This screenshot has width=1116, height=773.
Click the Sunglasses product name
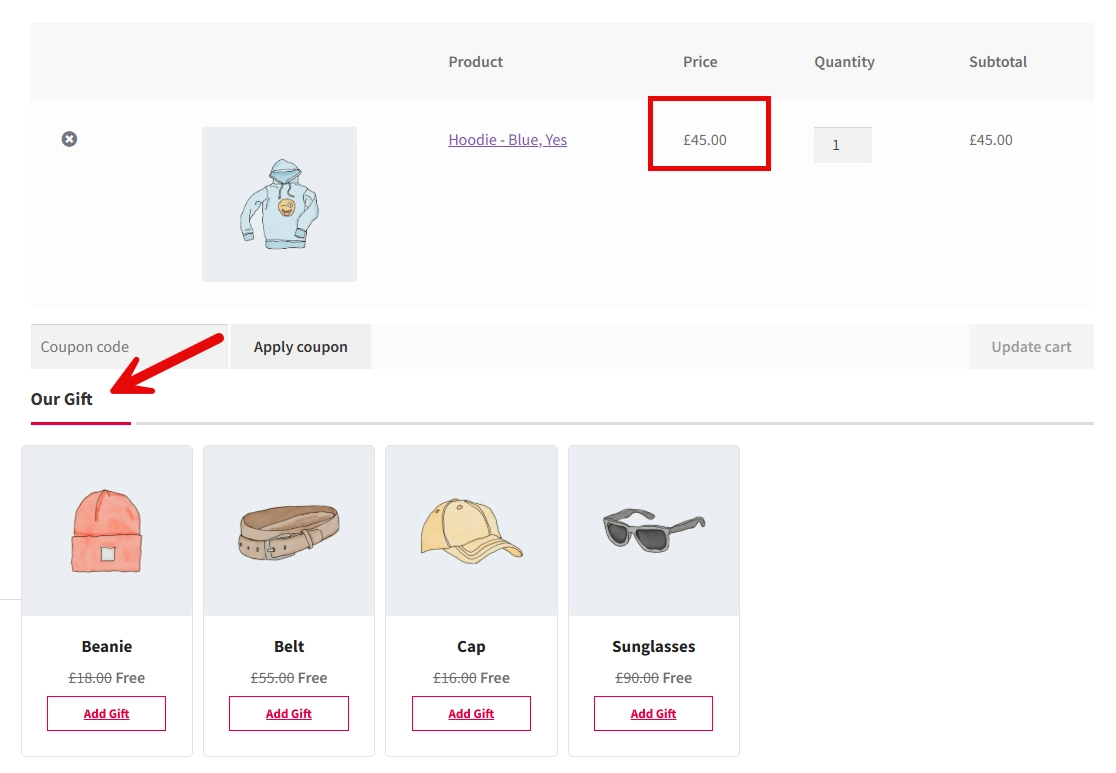(x=653, y=646)
